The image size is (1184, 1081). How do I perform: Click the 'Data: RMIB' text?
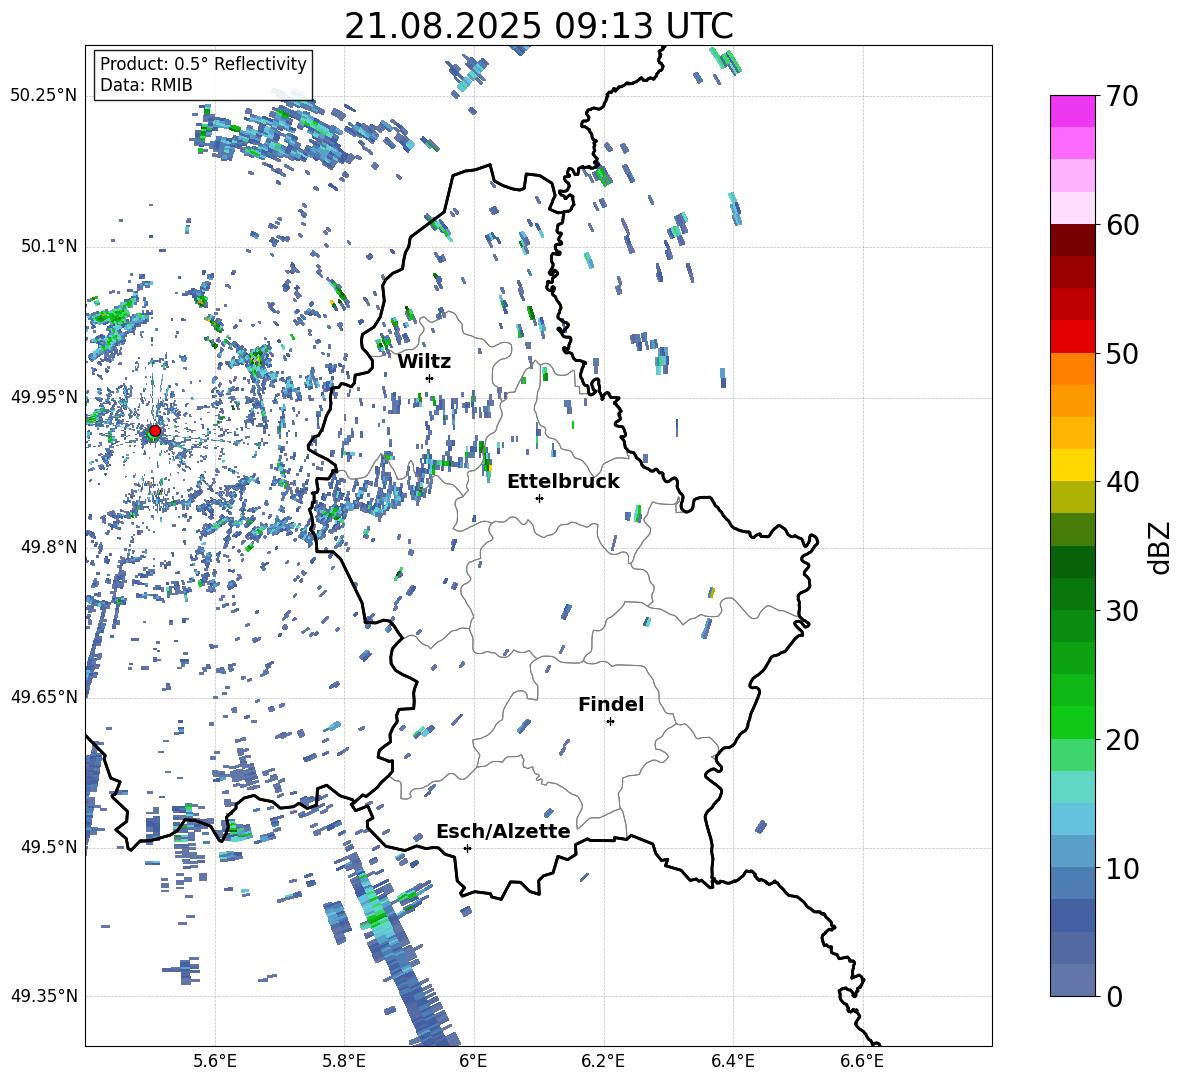(146, 85)
